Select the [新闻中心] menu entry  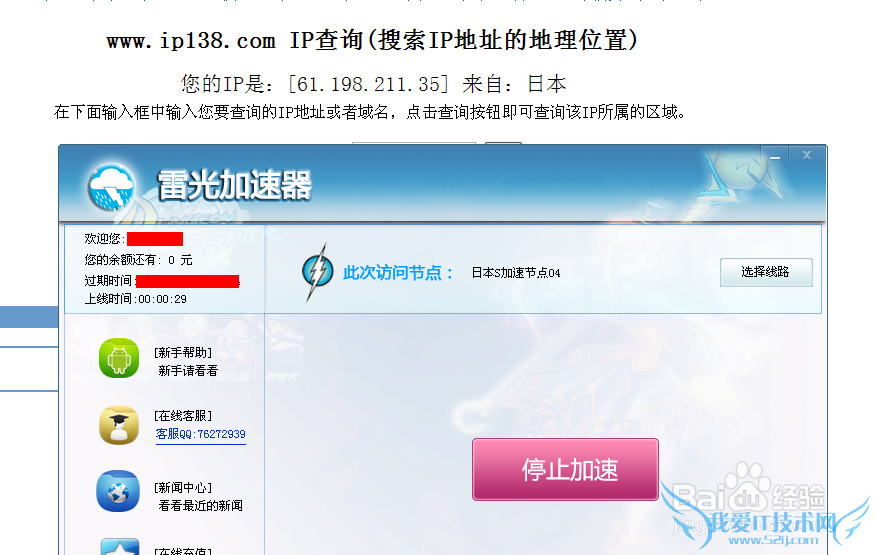[x=183, y=488]
